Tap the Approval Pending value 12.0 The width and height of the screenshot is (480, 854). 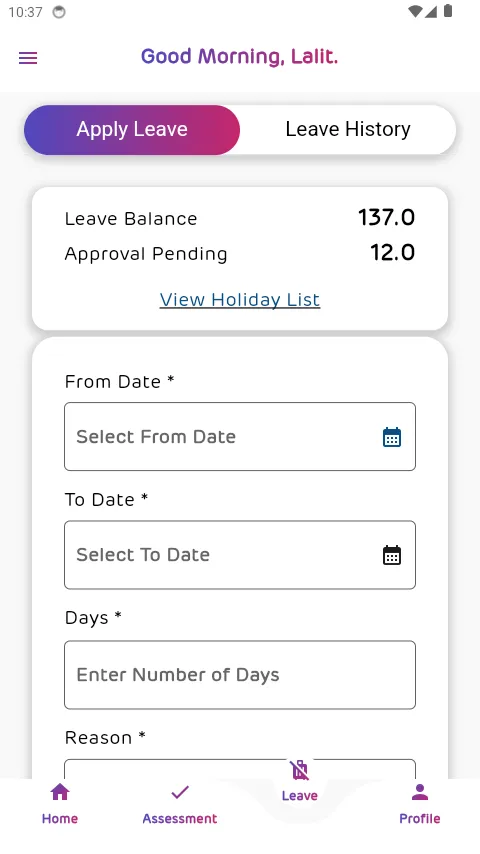392,253
